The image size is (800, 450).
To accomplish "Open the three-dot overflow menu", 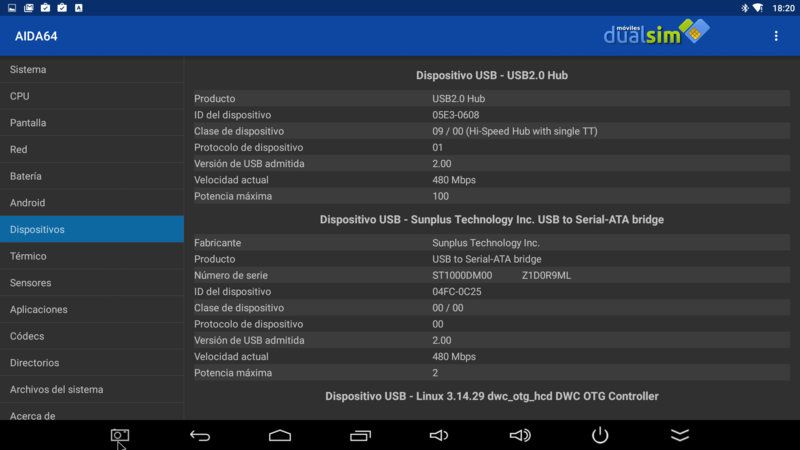I will (776, 36).
